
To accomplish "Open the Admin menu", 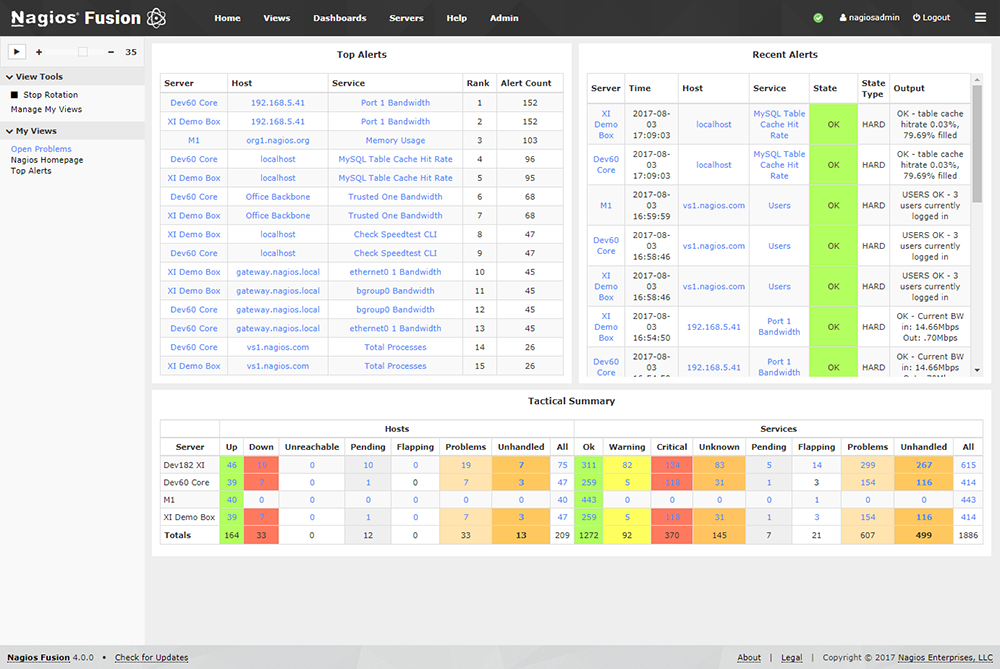I will (x=504, y=18).
